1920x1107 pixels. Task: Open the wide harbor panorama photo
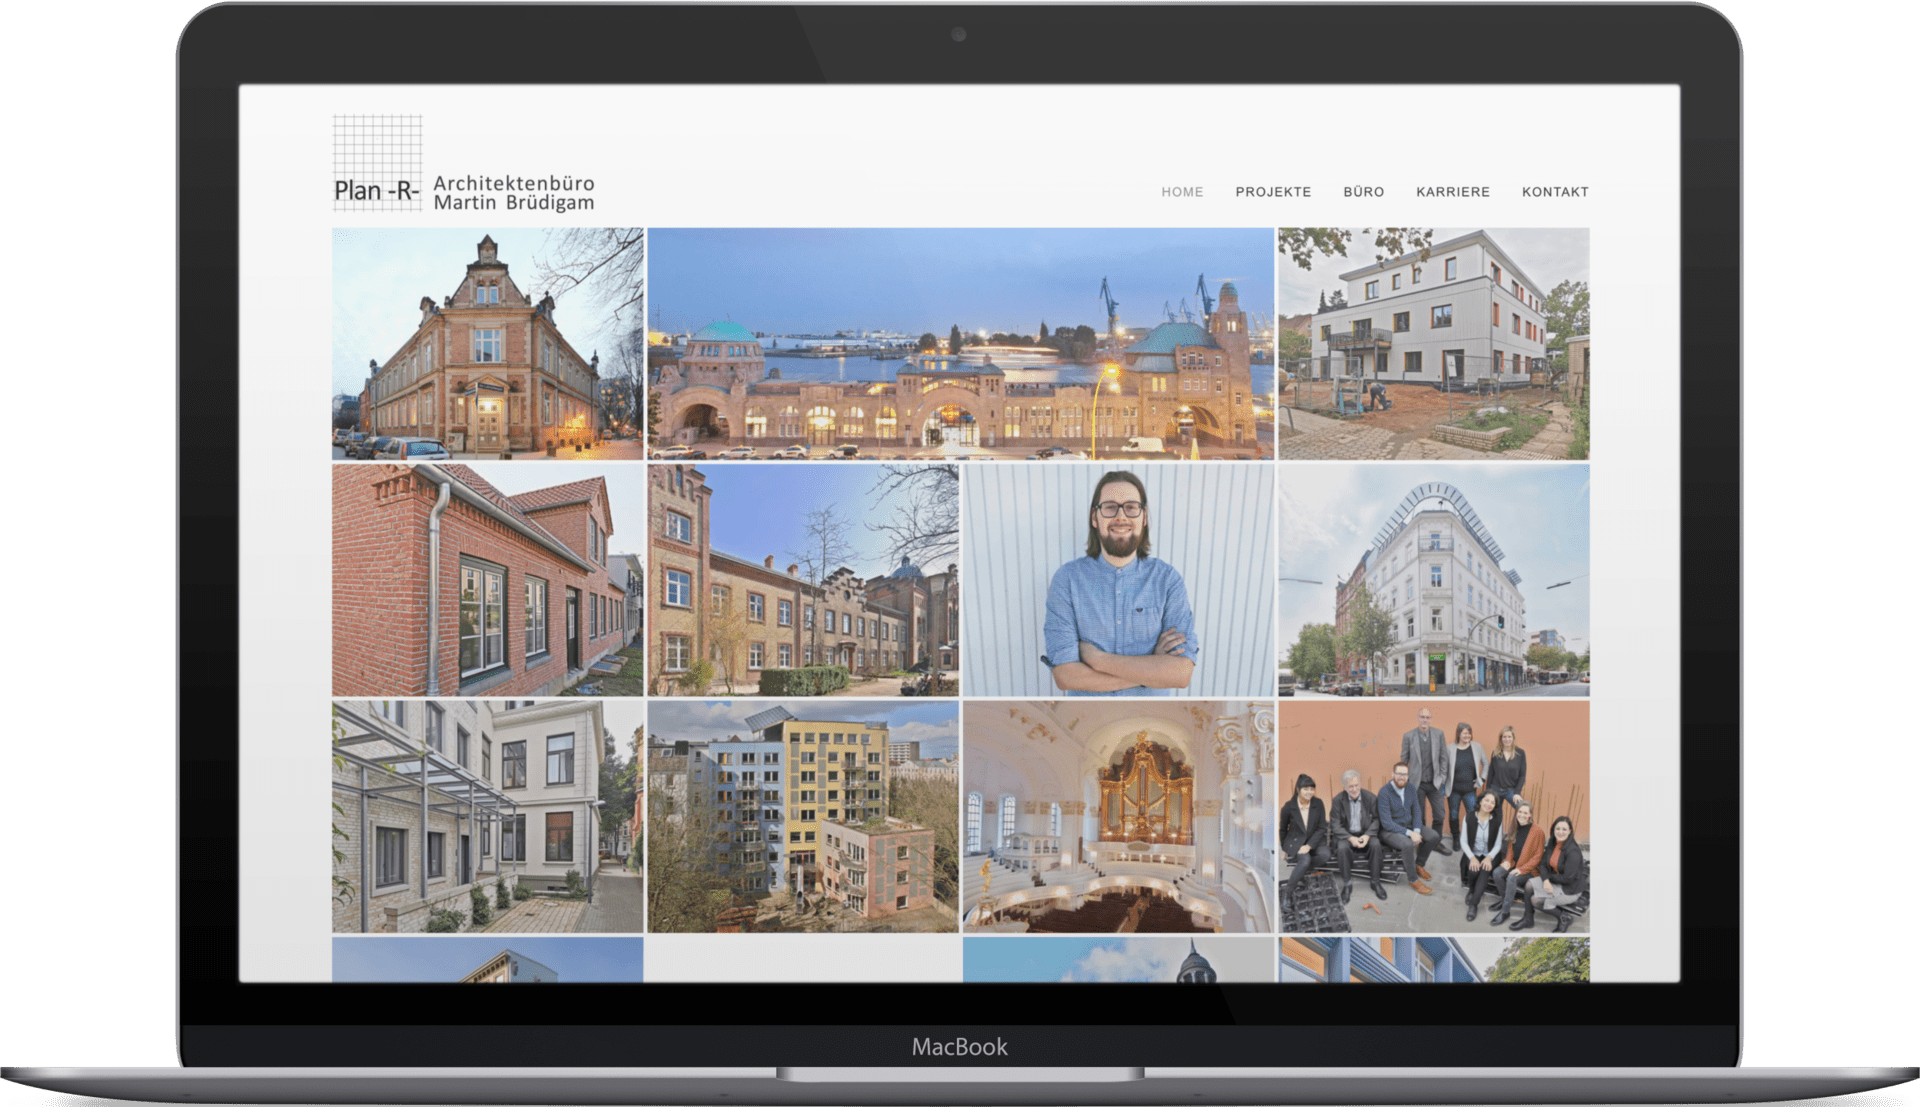pyautogui.click(x=960, y=343)
